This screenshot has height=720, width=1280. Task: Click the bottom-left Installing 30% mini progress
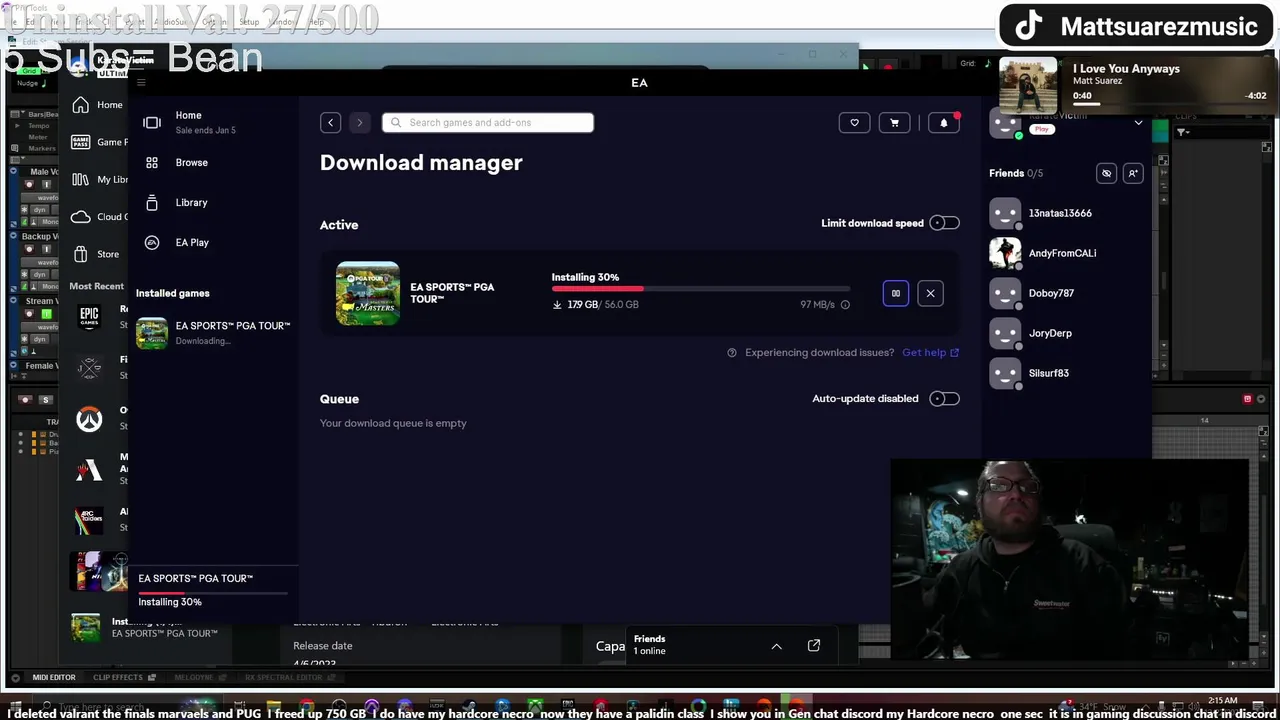click(x=213, y=593)
